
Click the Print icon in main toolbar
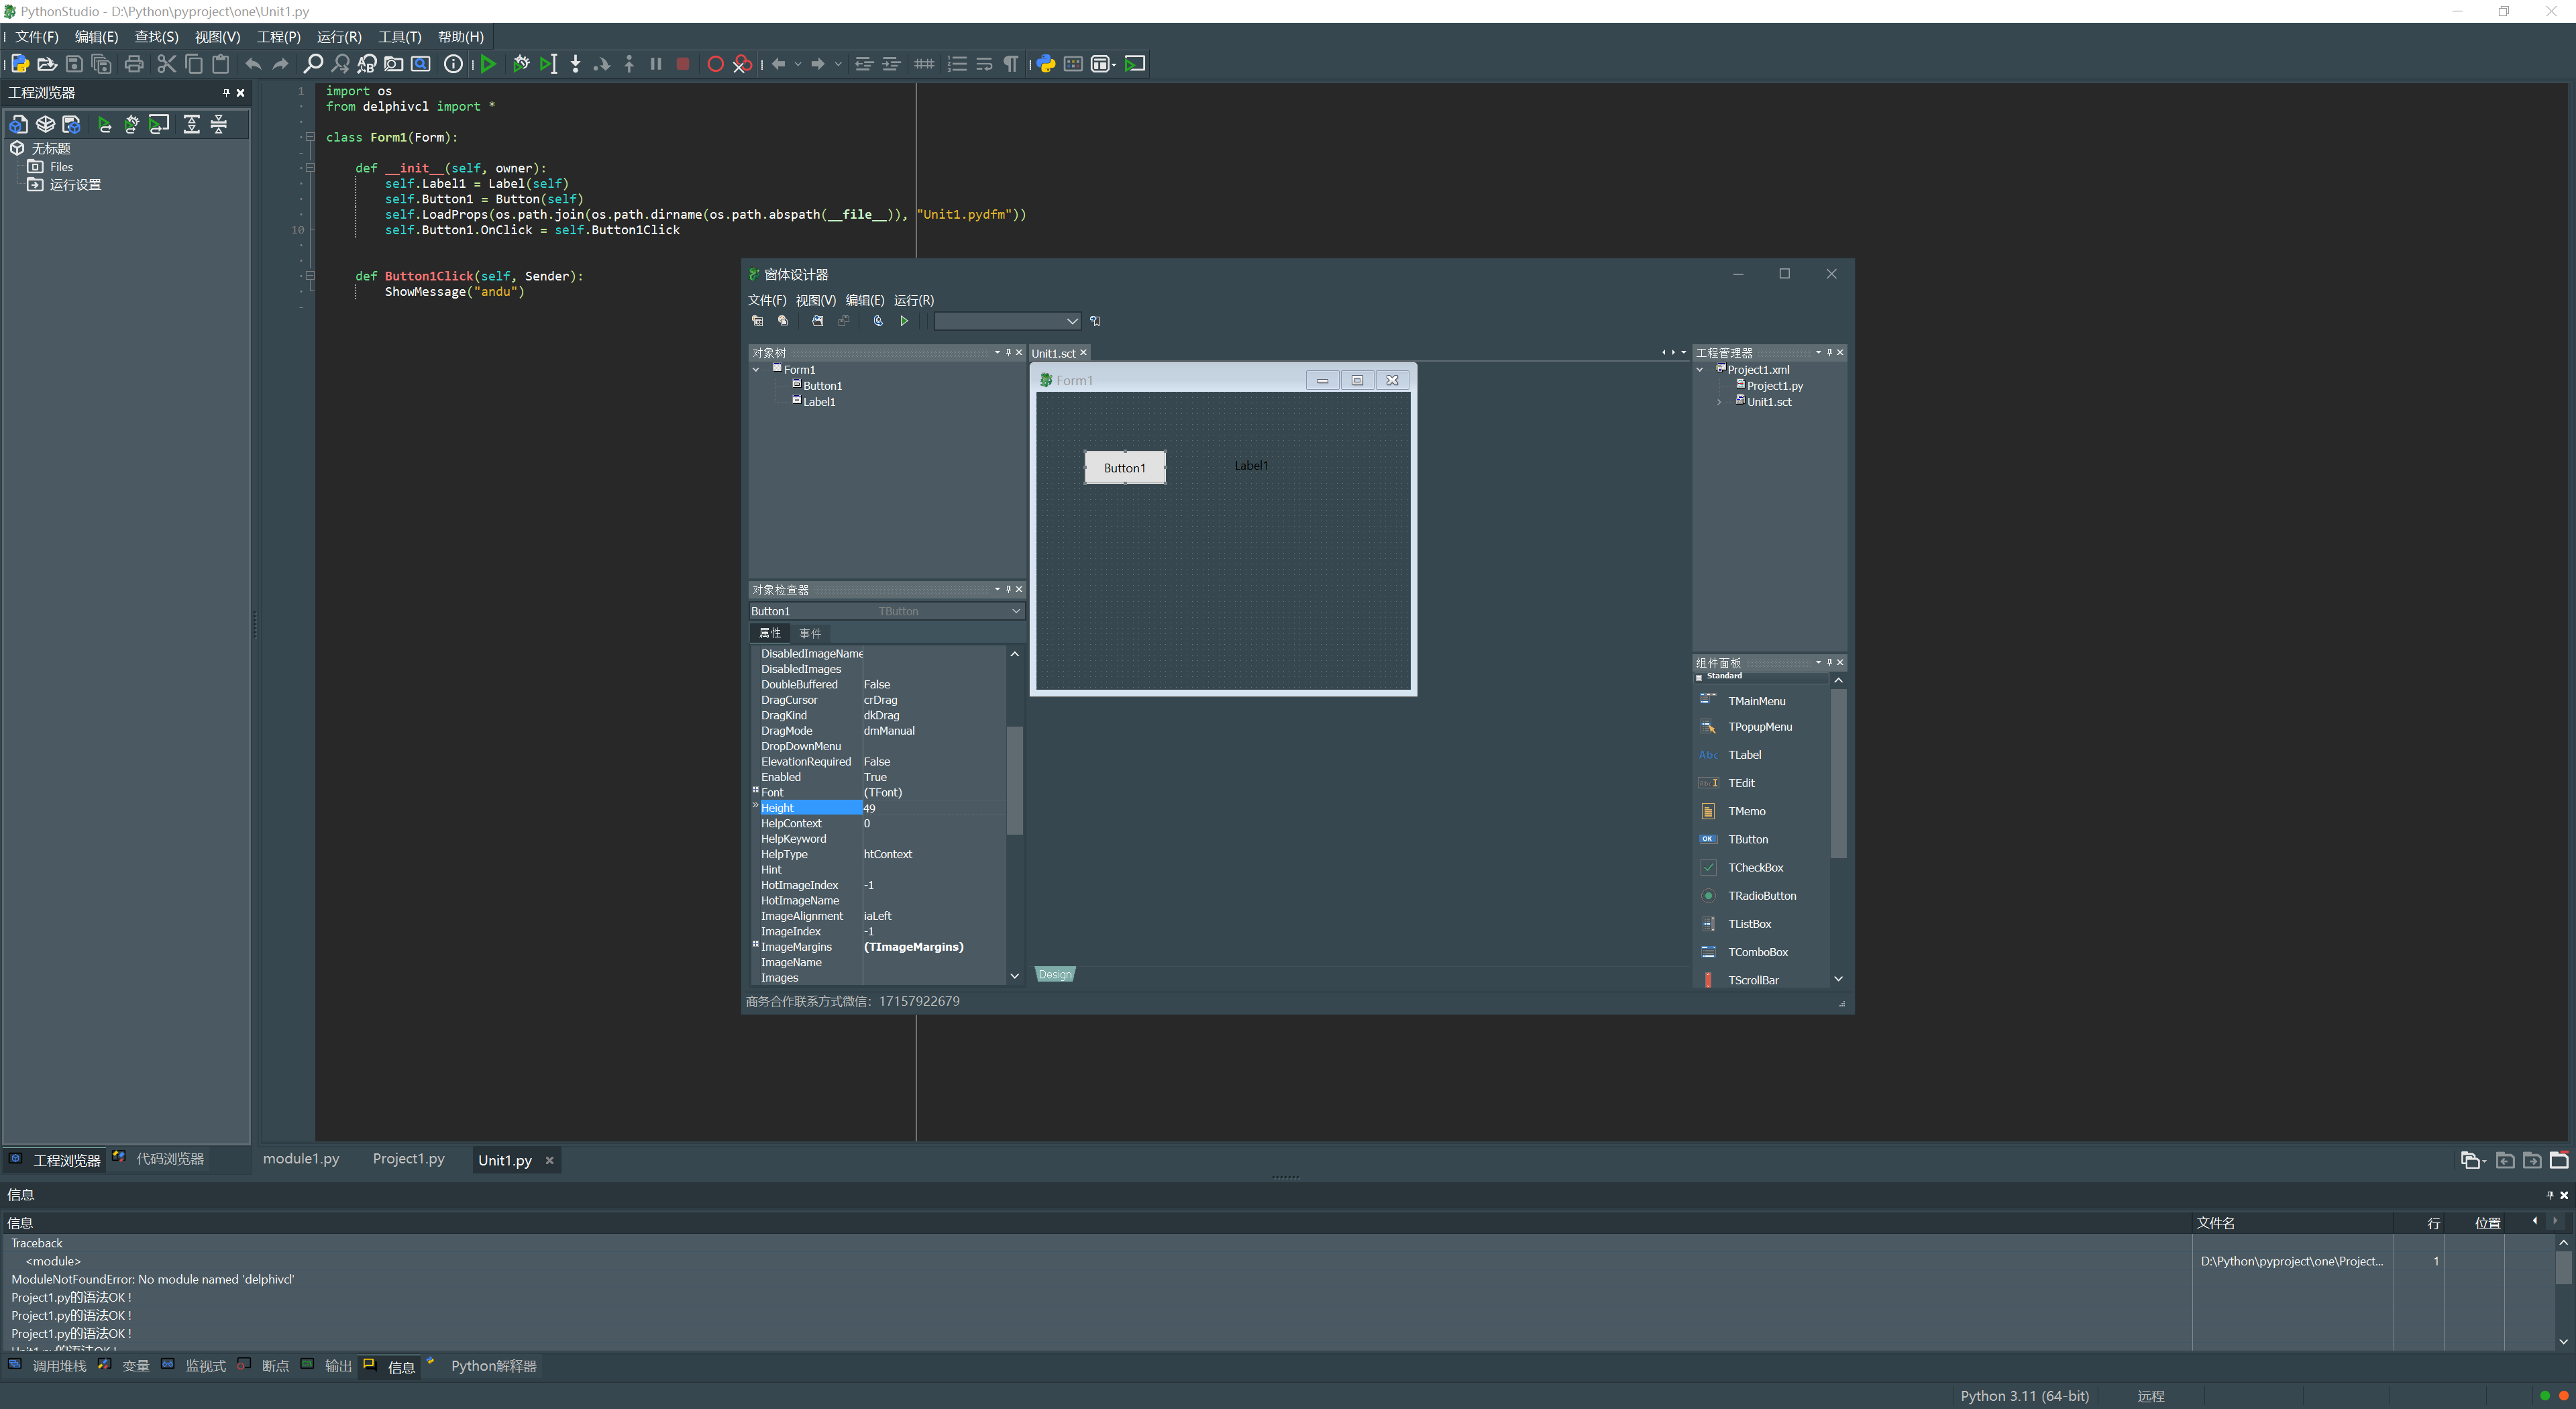(x=134, y=64)
